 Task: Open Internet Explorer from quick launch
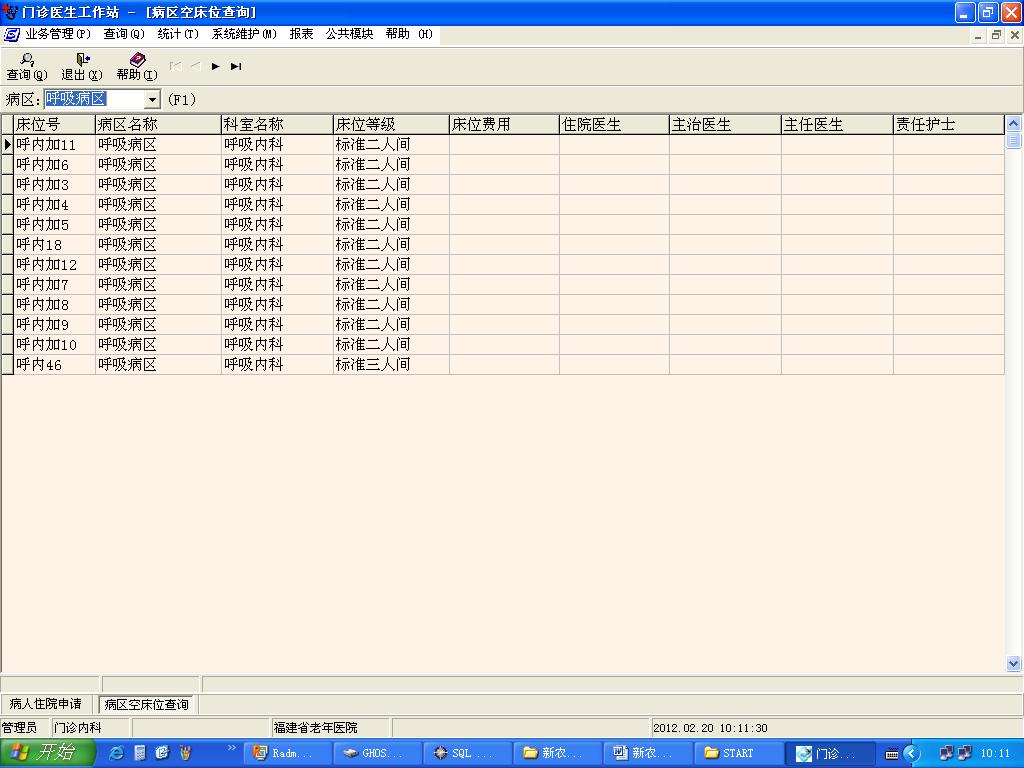tap(117, 753)
